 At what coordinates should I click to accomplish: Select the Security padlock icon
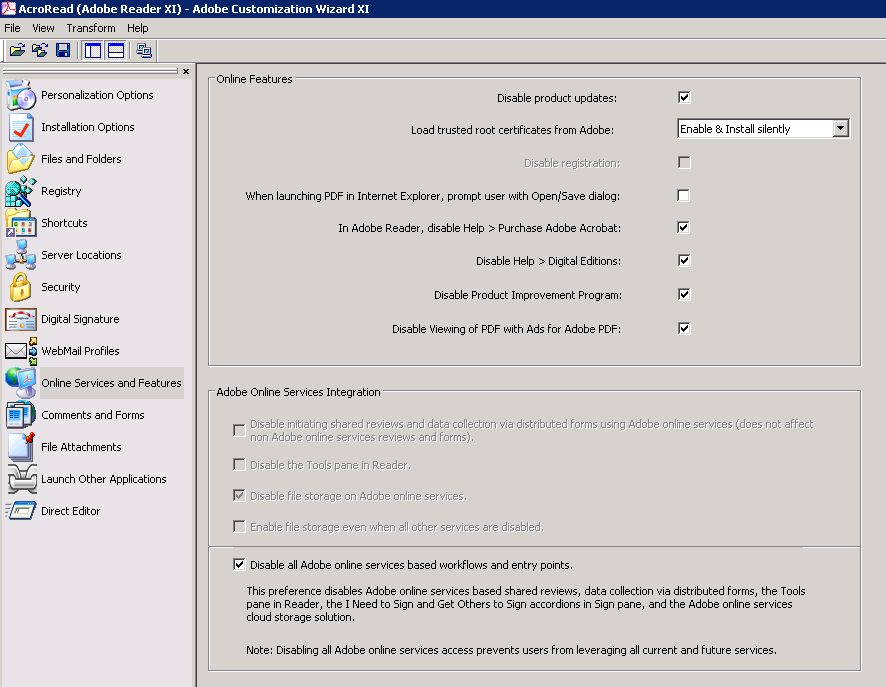pyautogui.click(x=20, y=287)
